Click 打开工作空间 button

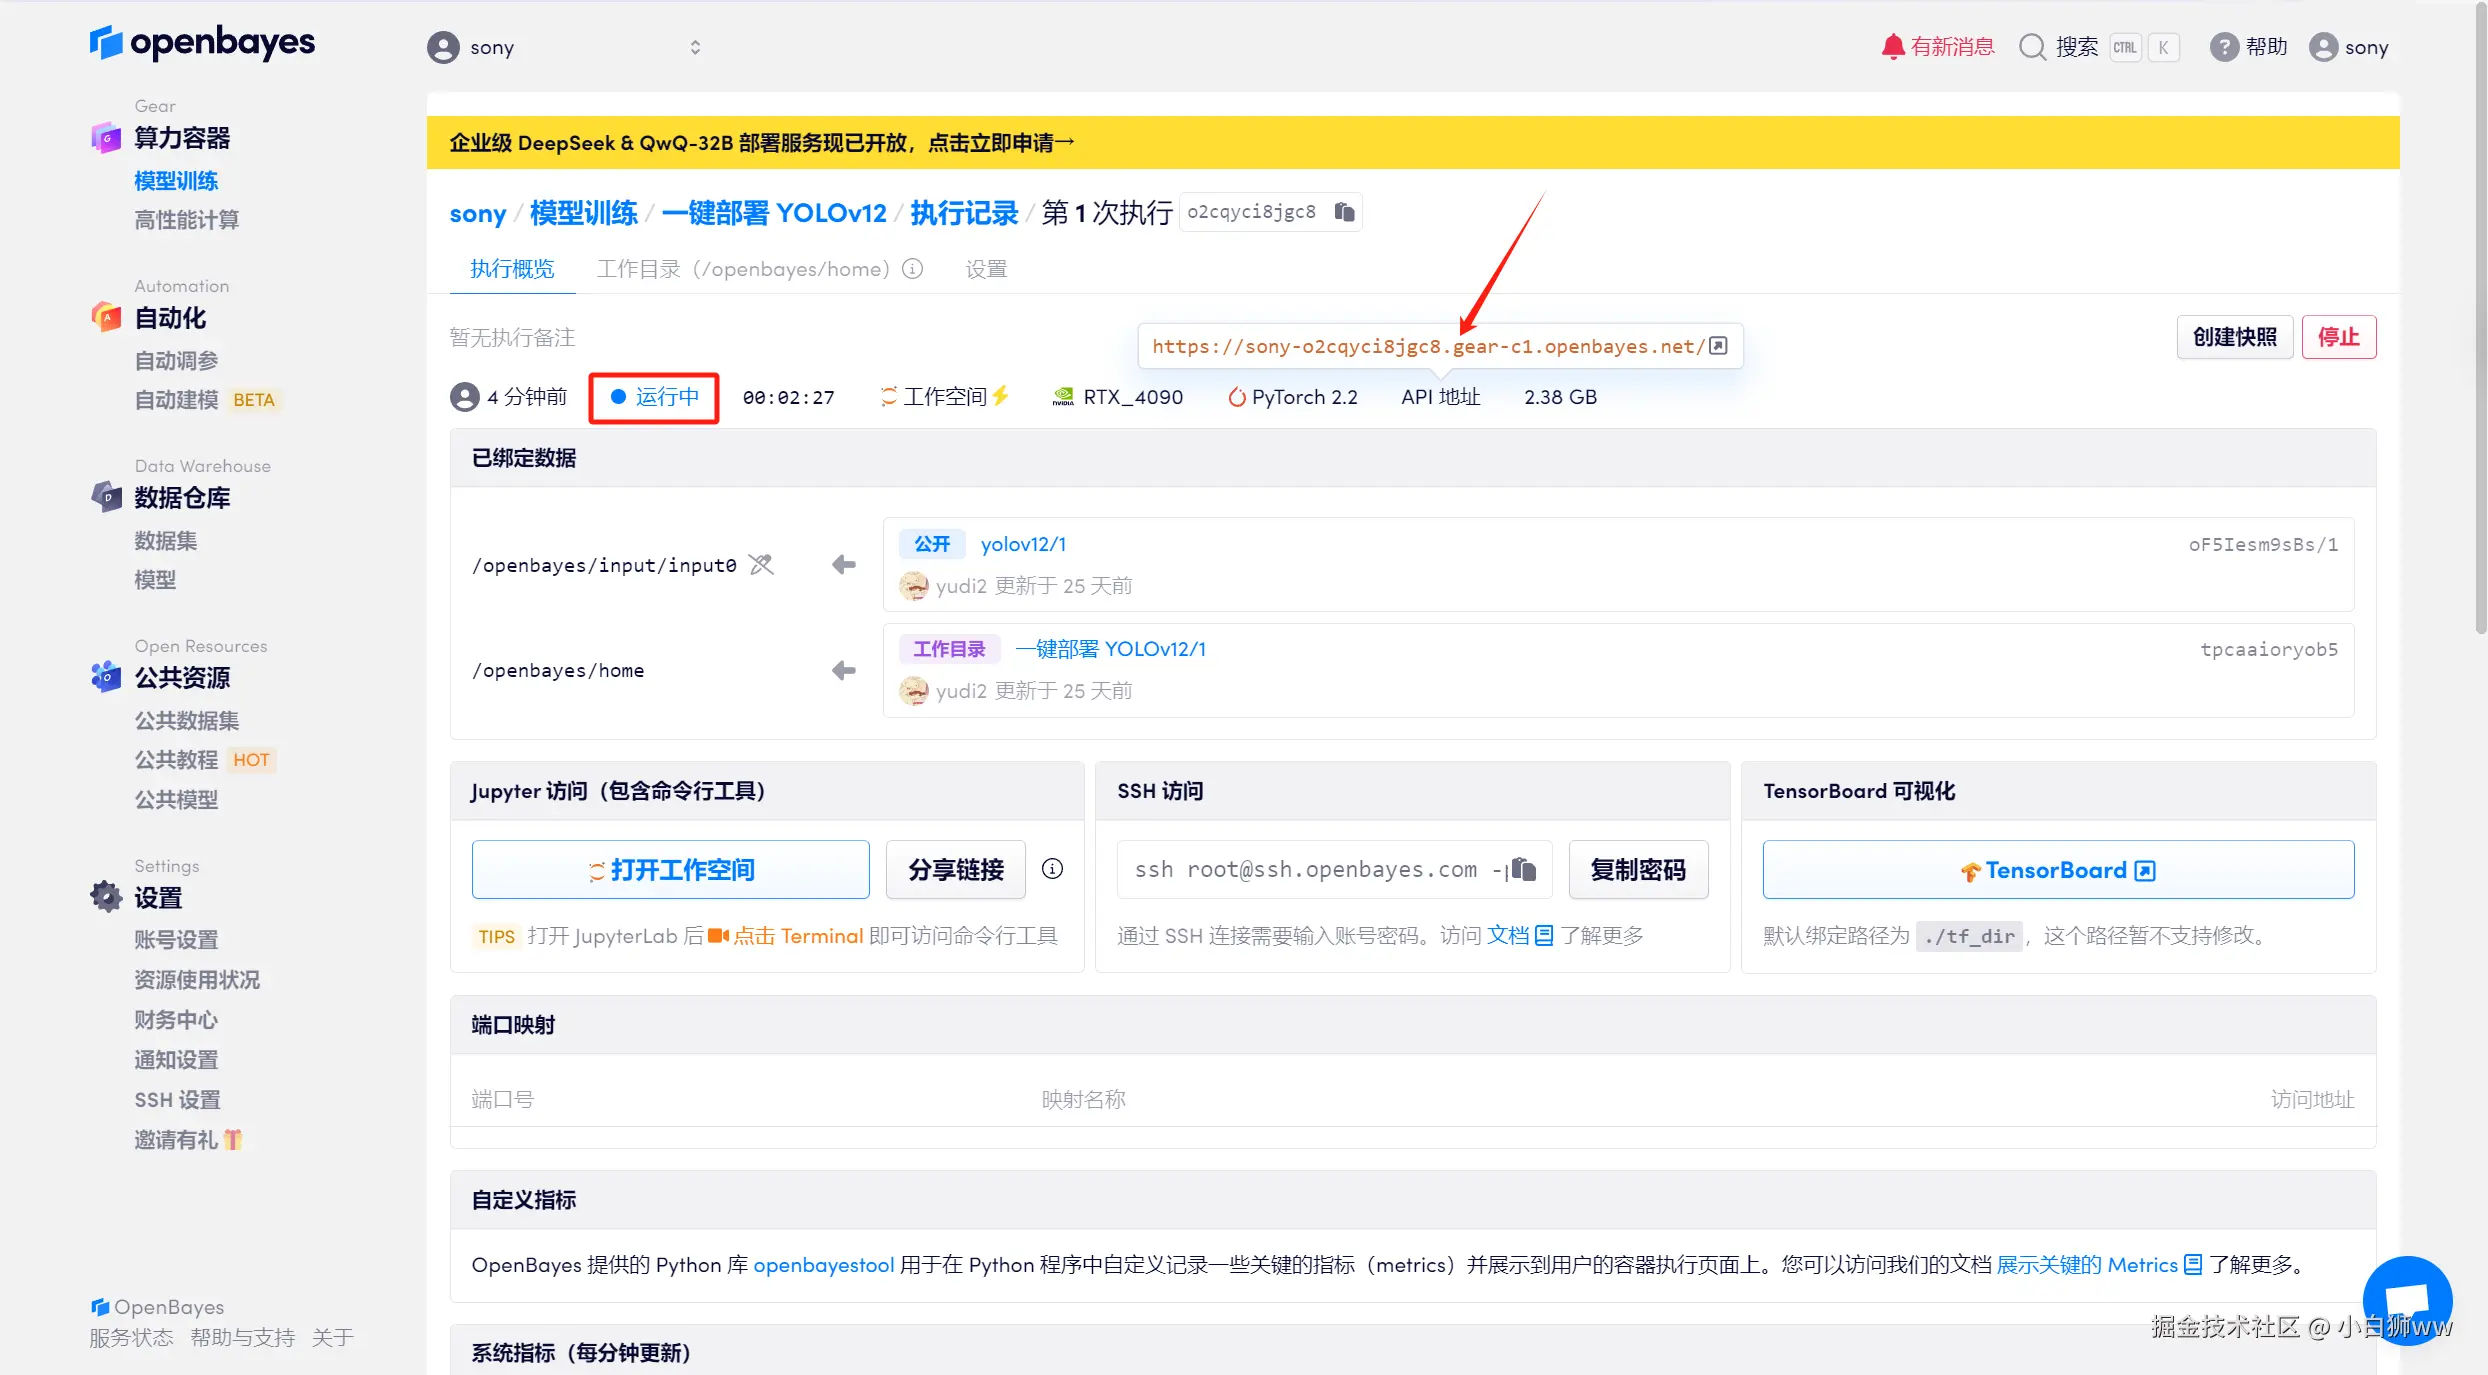point(670,869)
